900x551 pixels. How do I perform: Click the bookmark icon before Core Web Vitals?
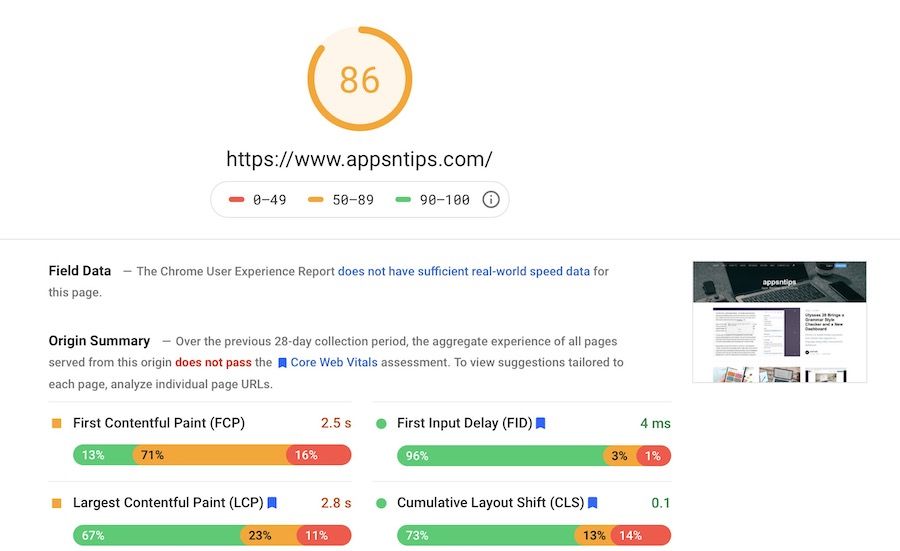(x=283, y=362)
